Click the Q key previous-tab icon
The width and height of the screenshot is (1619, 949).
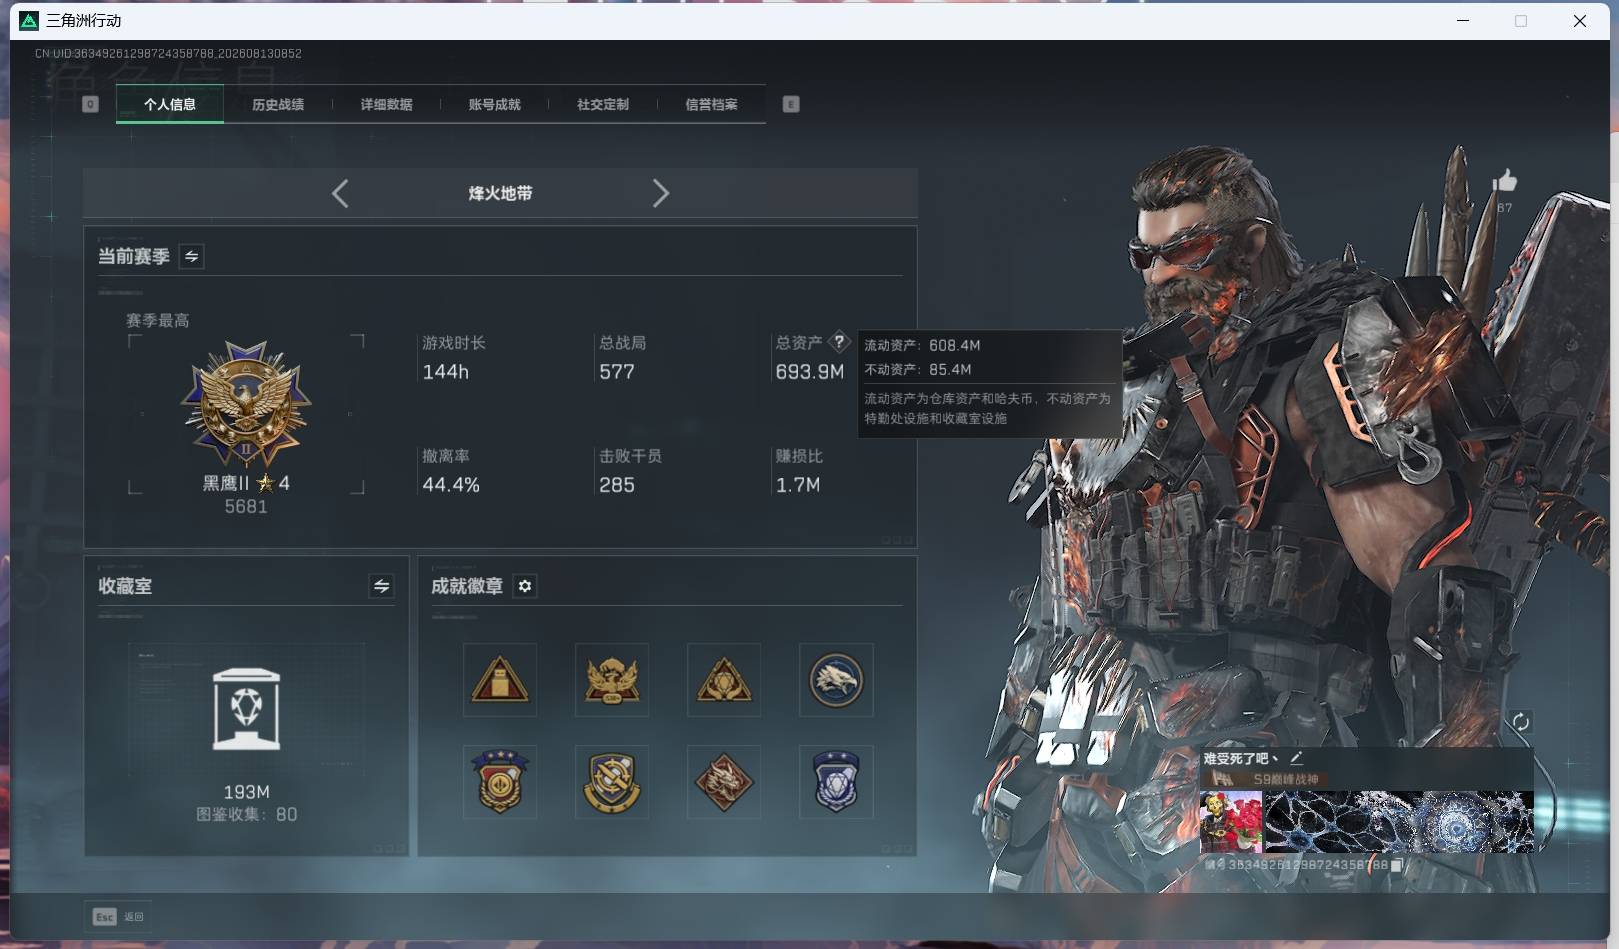90,104
